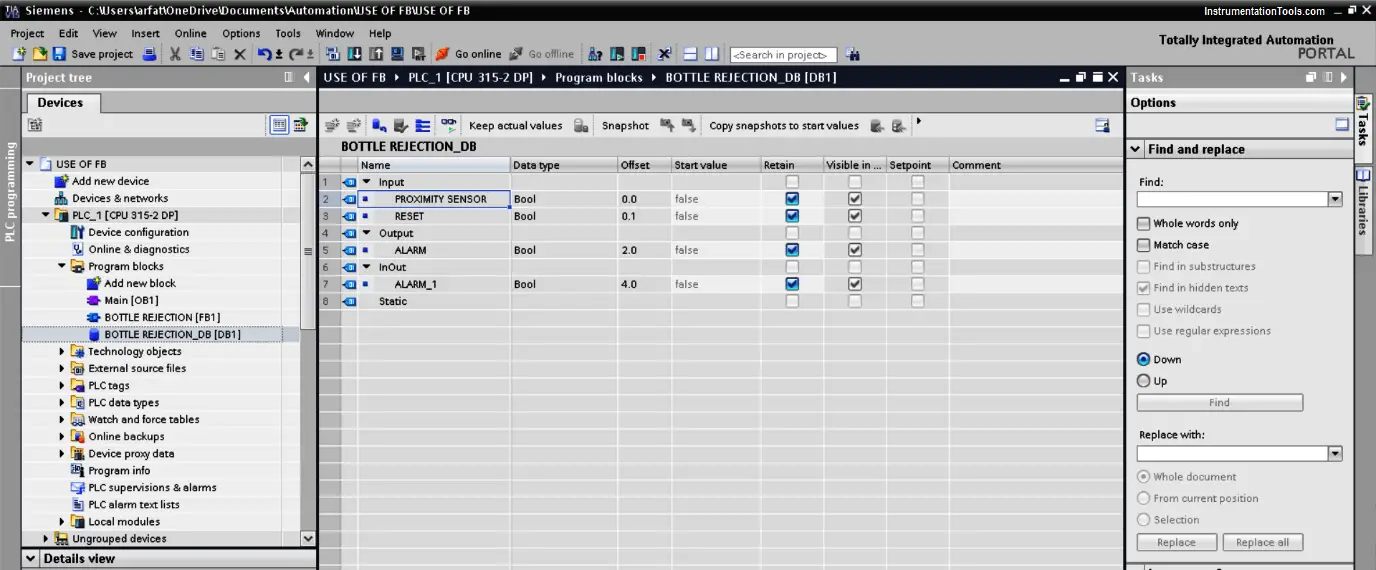Image resolution: width=1376 pixels, height=570 pixels.
Task: Select the Down search direction radio button
Action: [1144, 359]
